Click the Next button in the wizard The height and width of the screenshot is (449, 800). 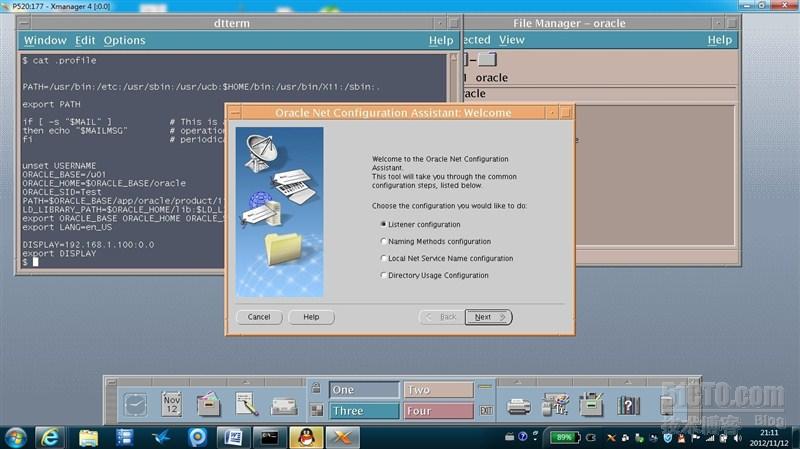pos(488,317)
